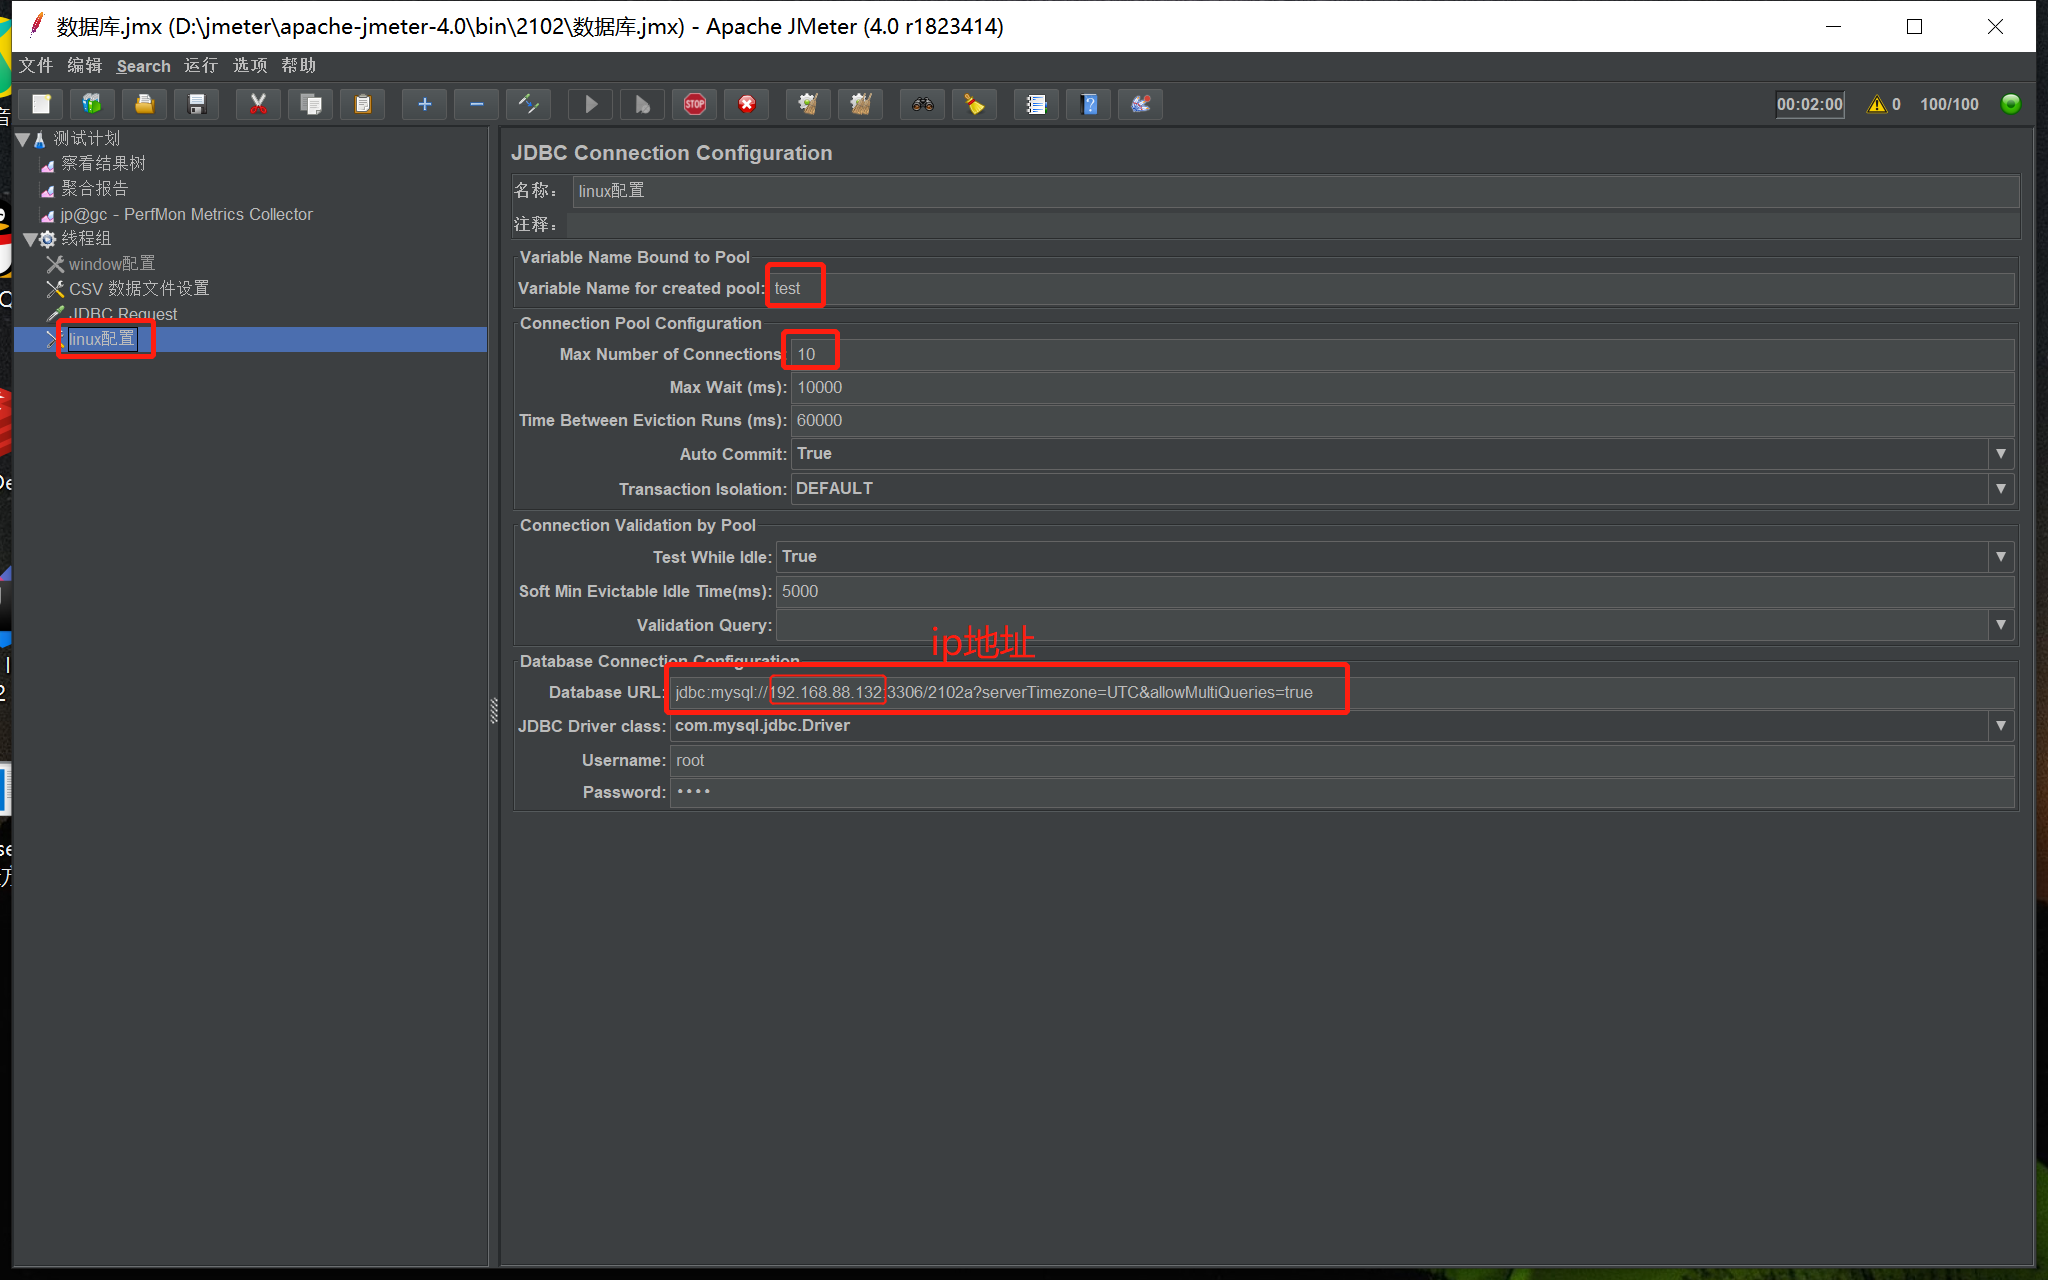Click the Shutdown red X icon
This screenshot has width=2048, height=1280.
pyautogui.click(x=747, y=104)
